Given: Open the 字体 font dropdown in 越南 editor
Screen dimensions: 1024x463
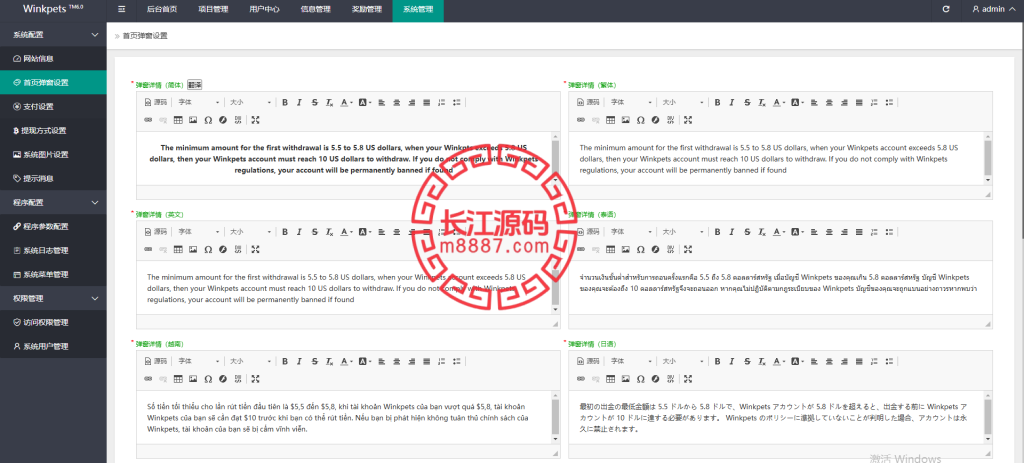Looking at the screenshot, I should click(199, 361).
